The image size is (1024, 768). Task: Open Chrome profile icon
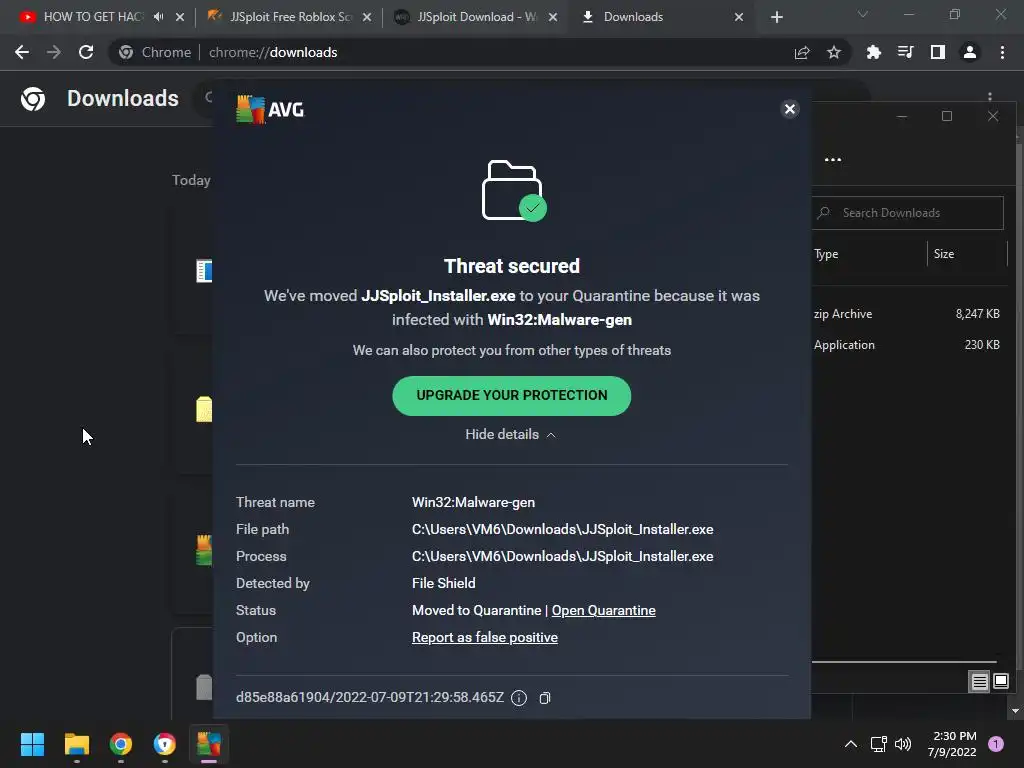click(970, 52)
